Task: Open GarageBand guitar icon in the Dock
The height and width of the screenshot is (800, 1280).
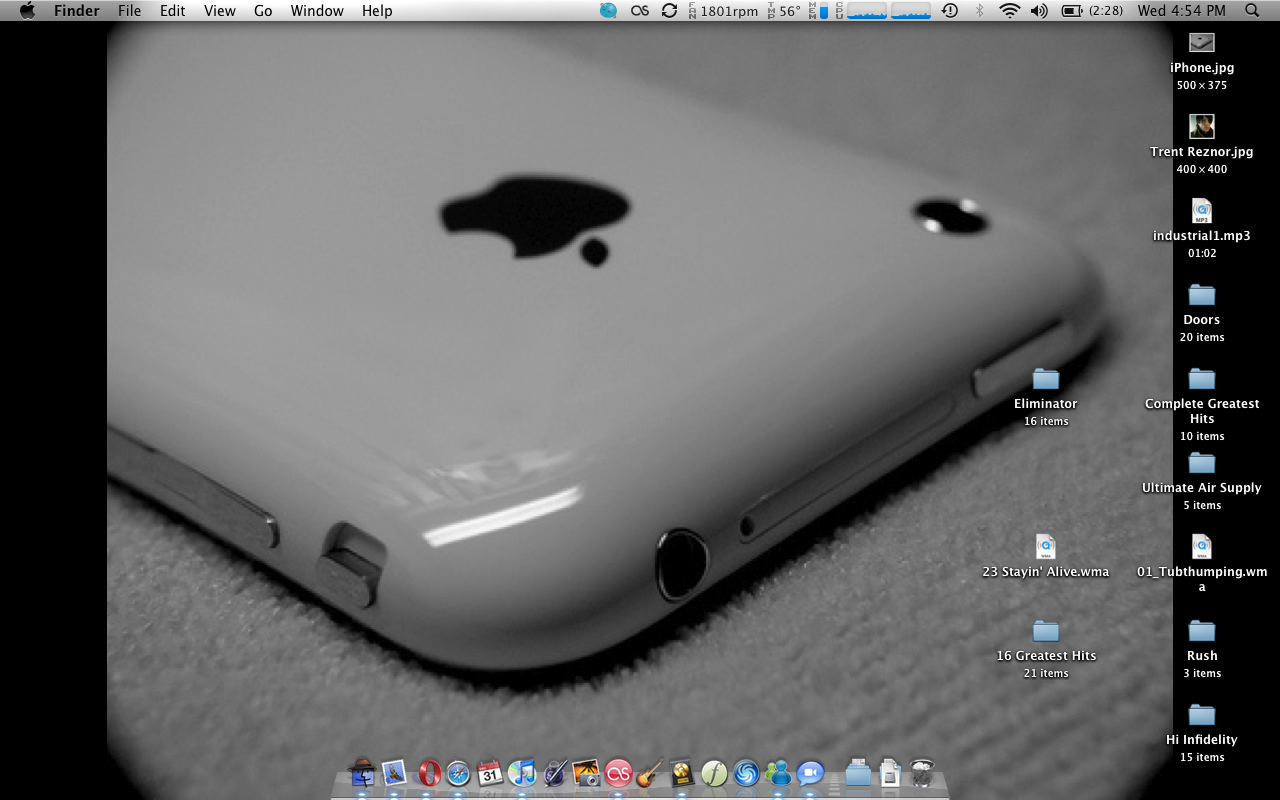Action: pyautogui.click(x=650, y=773)
